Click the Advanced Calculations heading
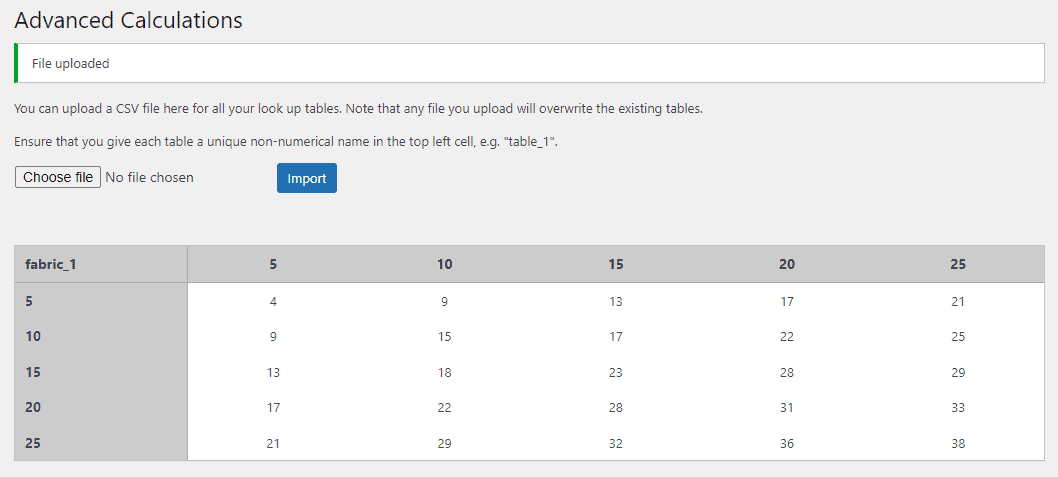This screenshot has height=477, width=1058. point(128,20)
